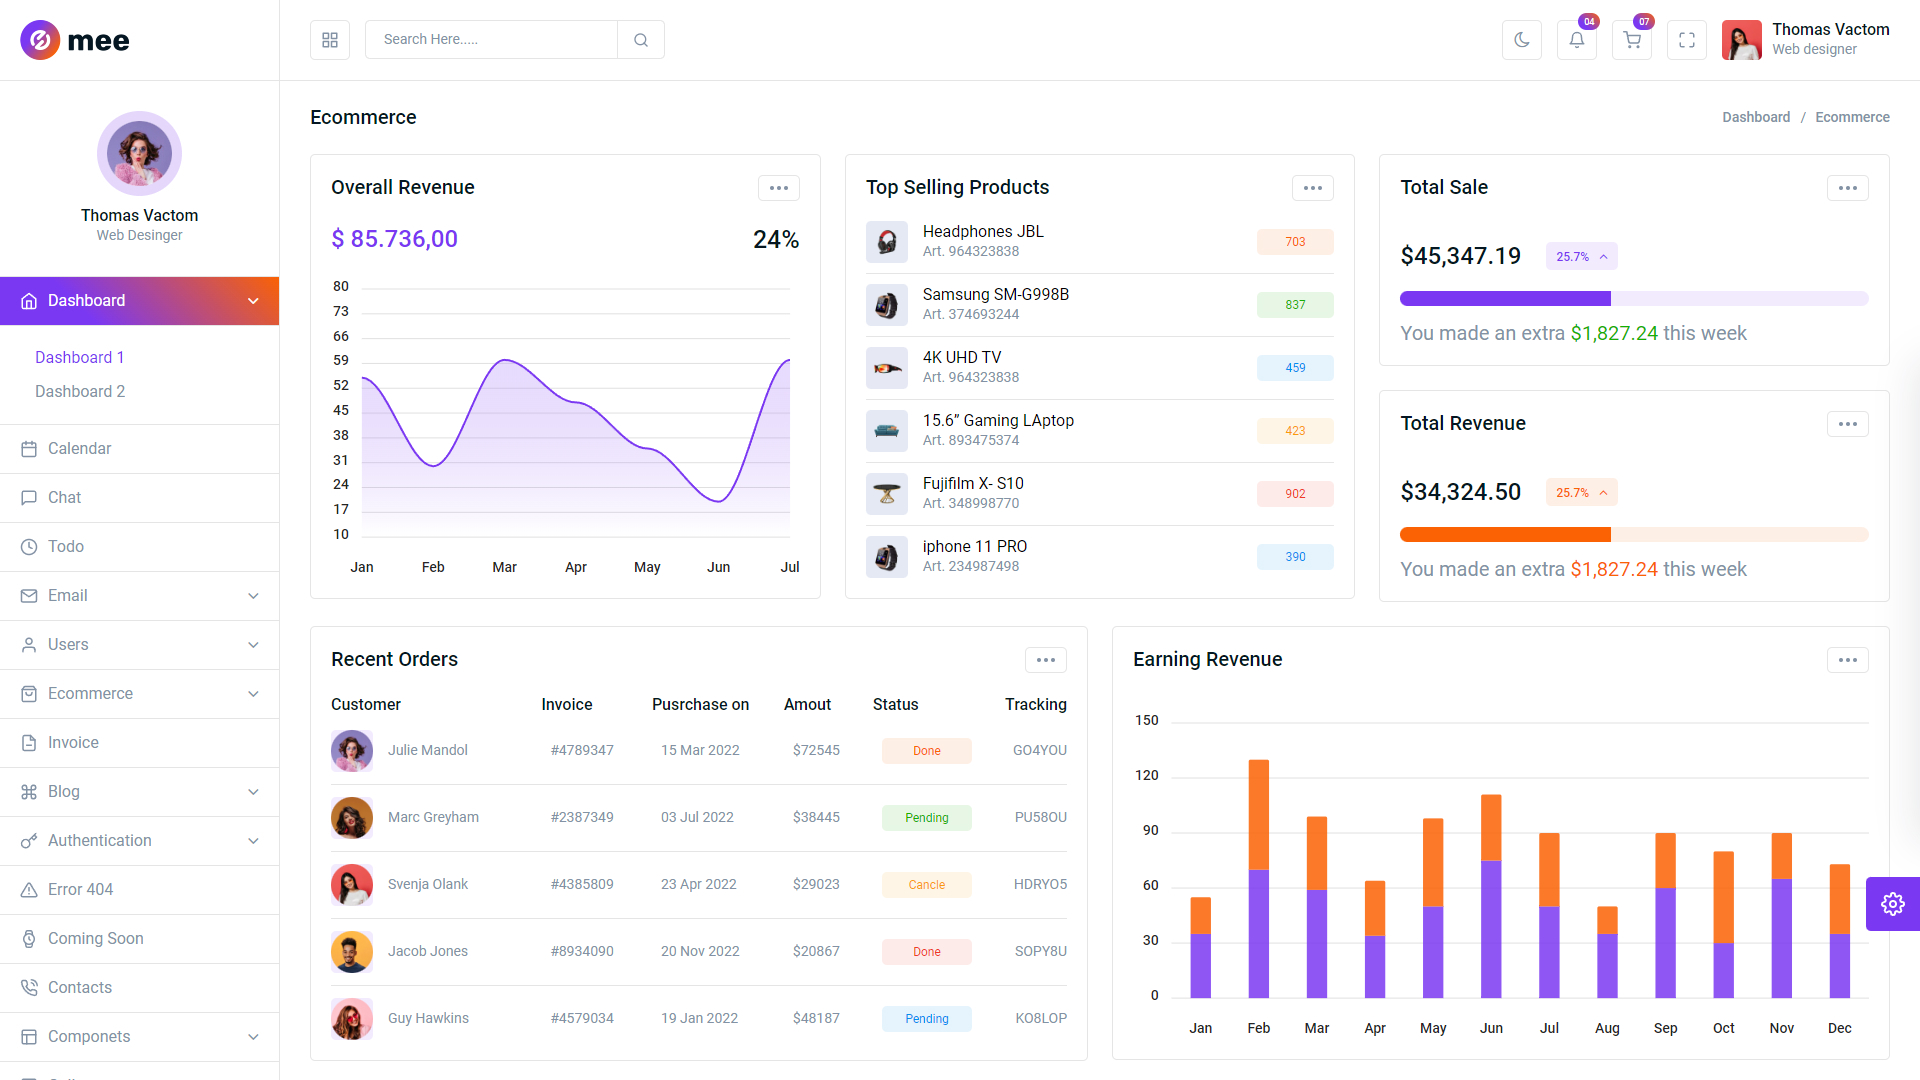The image size is (1920, 1080).
Task: Open Overall Revenue options menu
Action: pyautogui.click(x=778, y=188)
